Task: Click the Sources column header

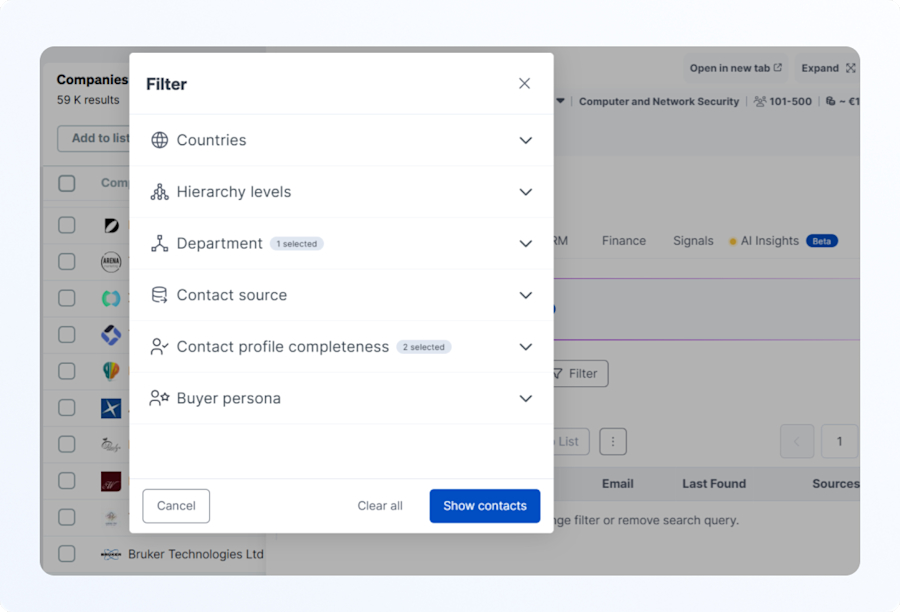Action: coord(836,484)
